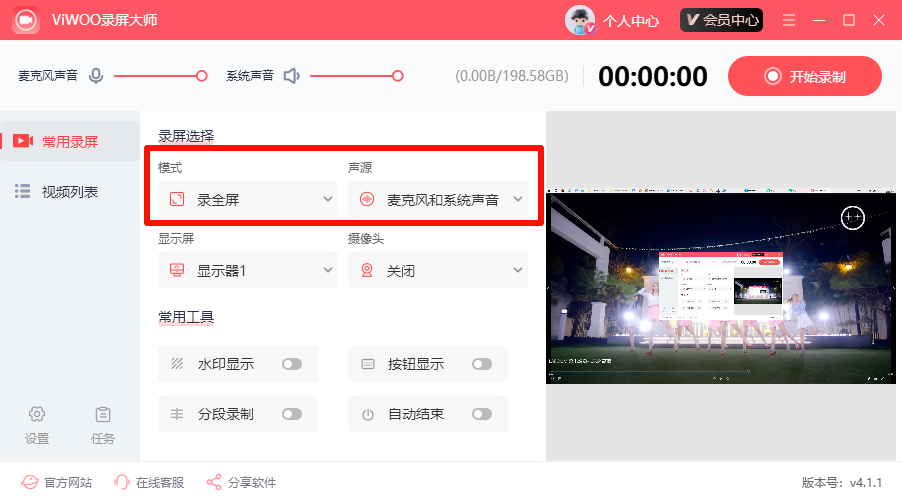Open the 模式 dropdown showing 录全屏
Viewport: 902px width, 502px height.
(248, 200)
